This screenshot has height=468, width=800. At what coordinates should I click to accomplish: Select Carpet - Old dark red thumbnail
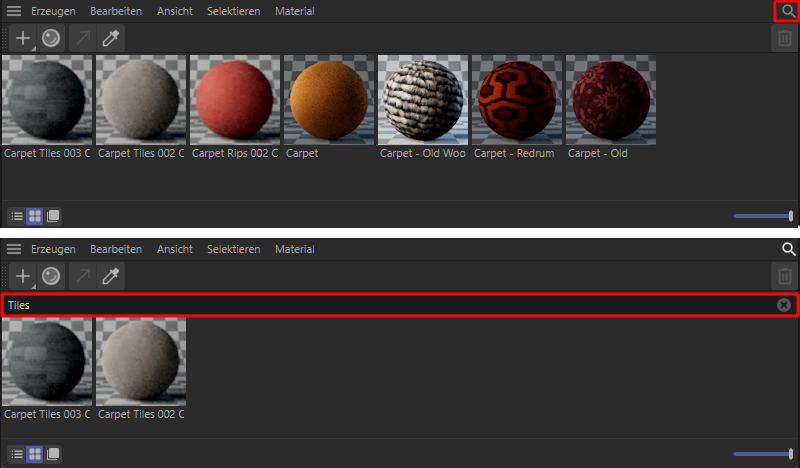coord(611,100)
